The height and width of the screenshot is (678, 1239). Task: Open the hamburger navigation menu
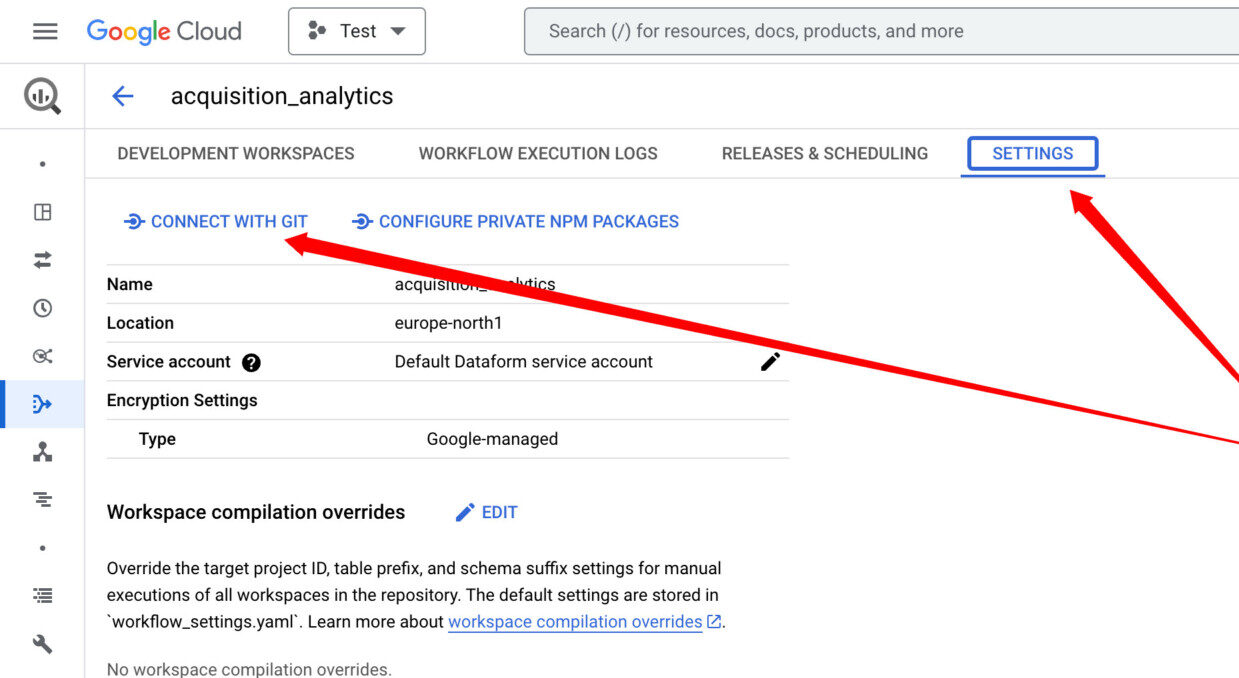(x=45, y=31)
